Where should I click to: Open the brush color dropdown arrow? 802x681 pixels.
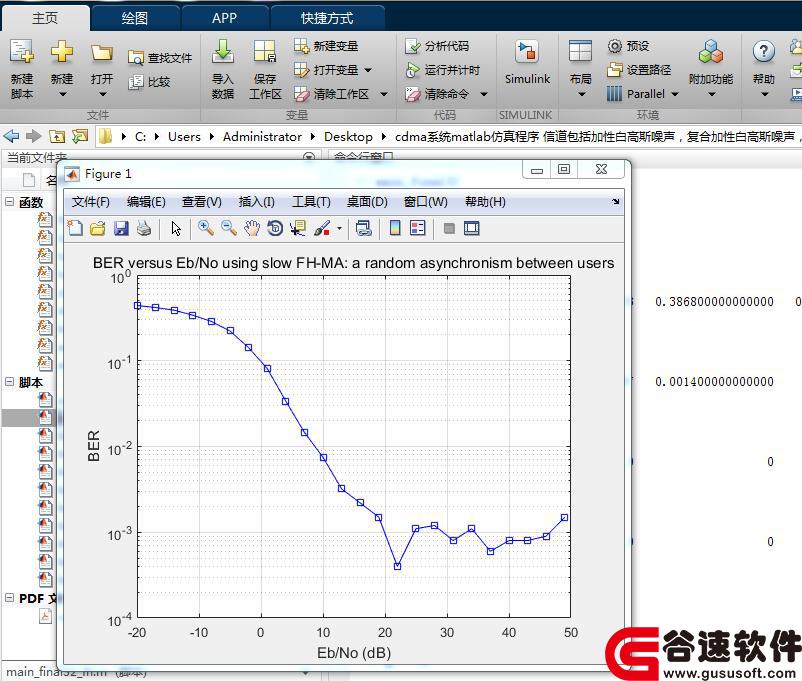pyautogui.click(x=339, y=228)
